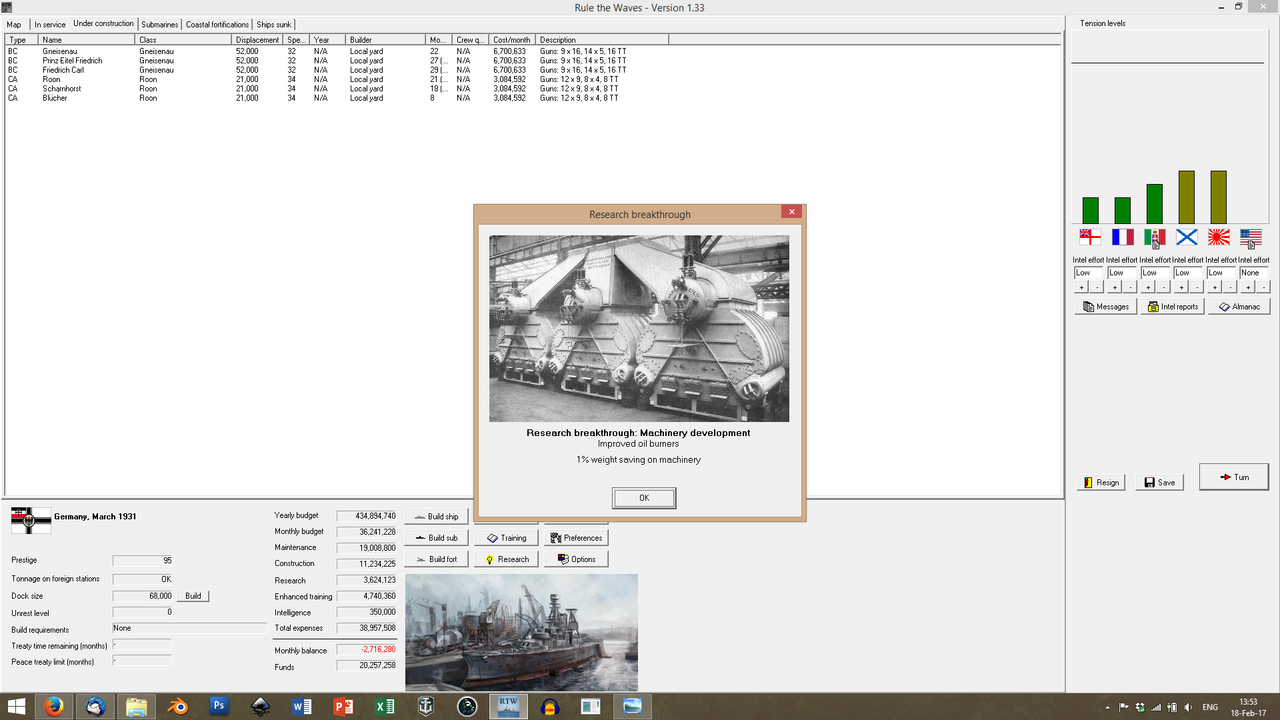Viewport: 1280px width, 720px height.
Task: Click the American flag icon in tension panel
Action: point(1249,237)
